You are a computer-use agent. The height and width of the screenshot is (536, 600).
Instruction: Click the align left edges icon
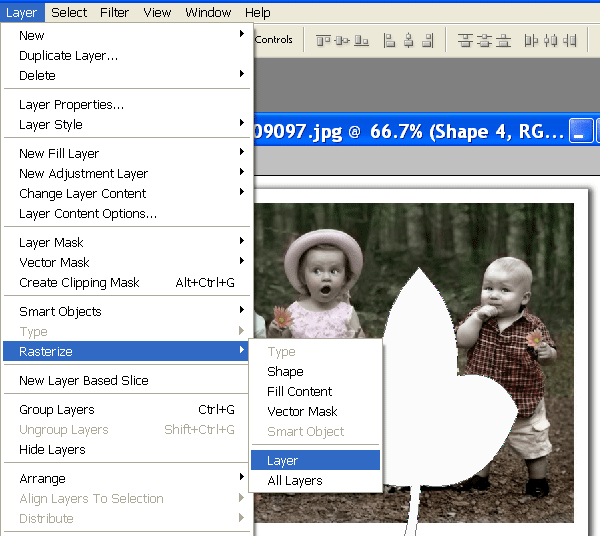click(389, 40)
